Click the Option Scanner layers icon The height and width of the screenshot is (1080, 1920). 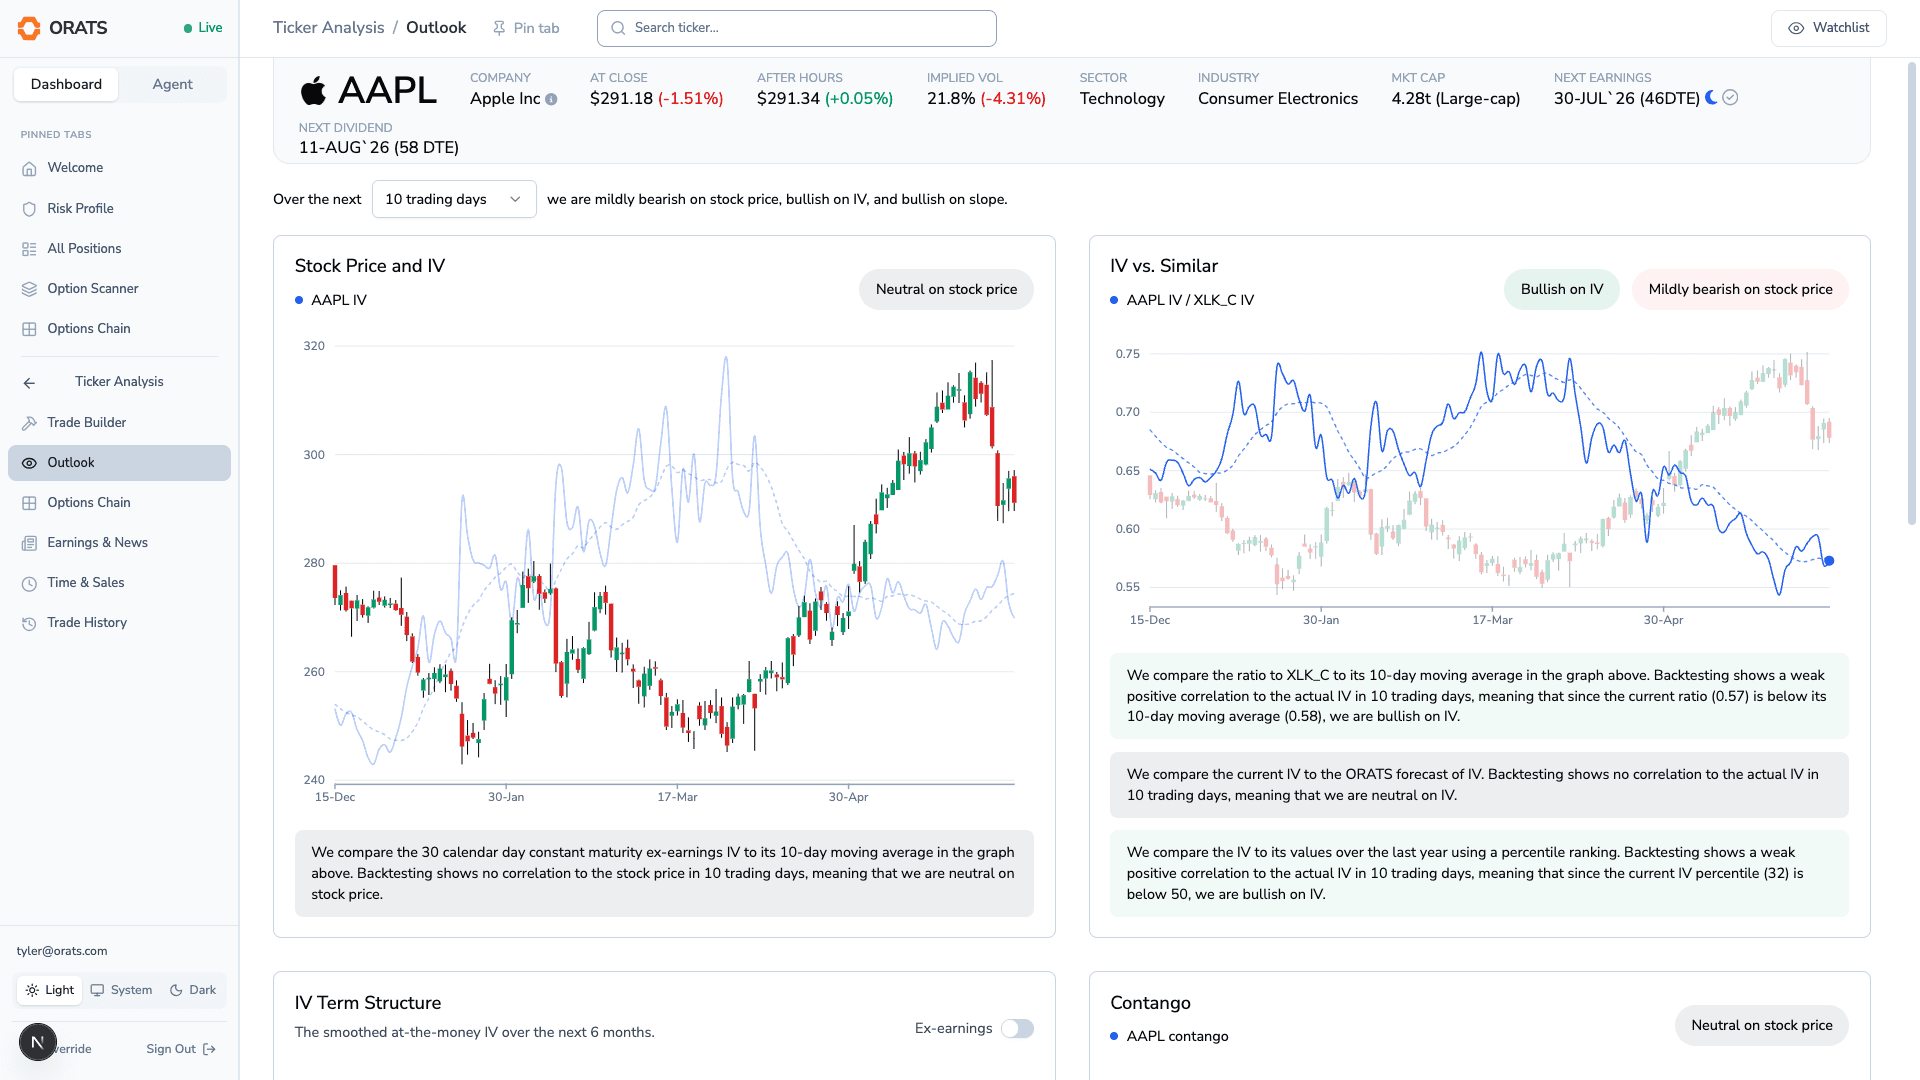(29, 289)
